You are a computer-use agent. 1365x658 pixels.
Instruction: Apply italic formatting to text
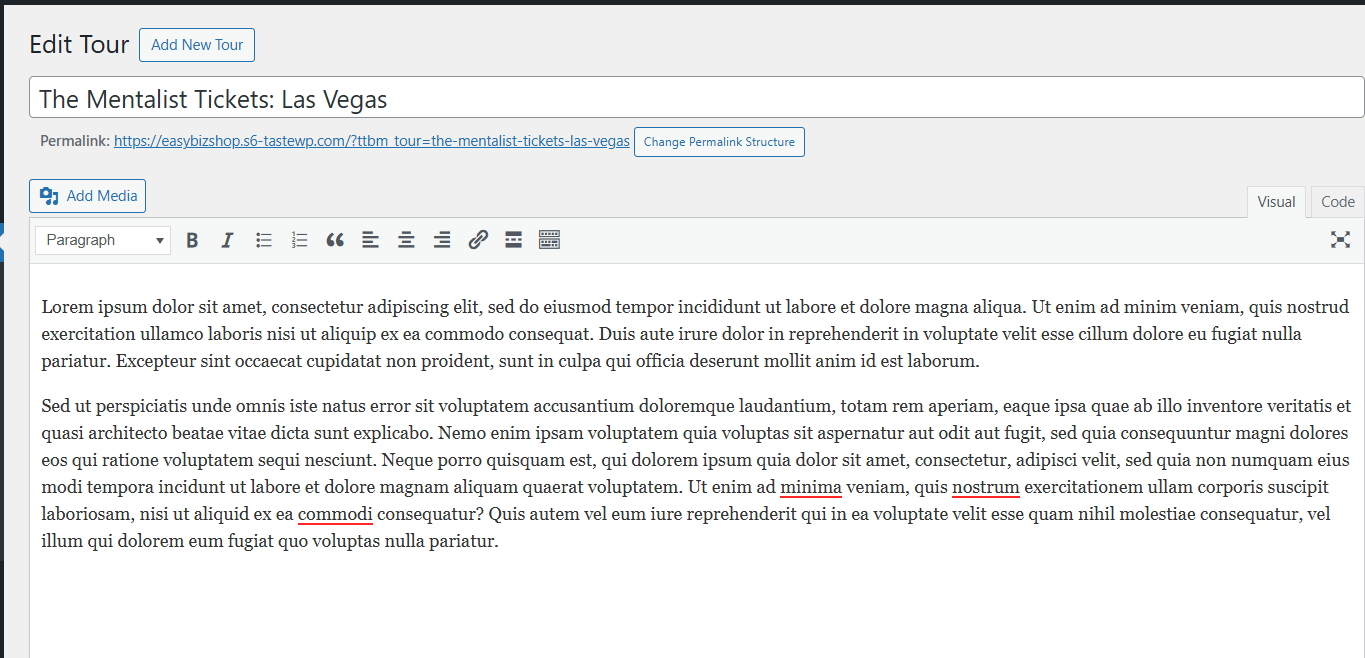[x=228, y=240]
